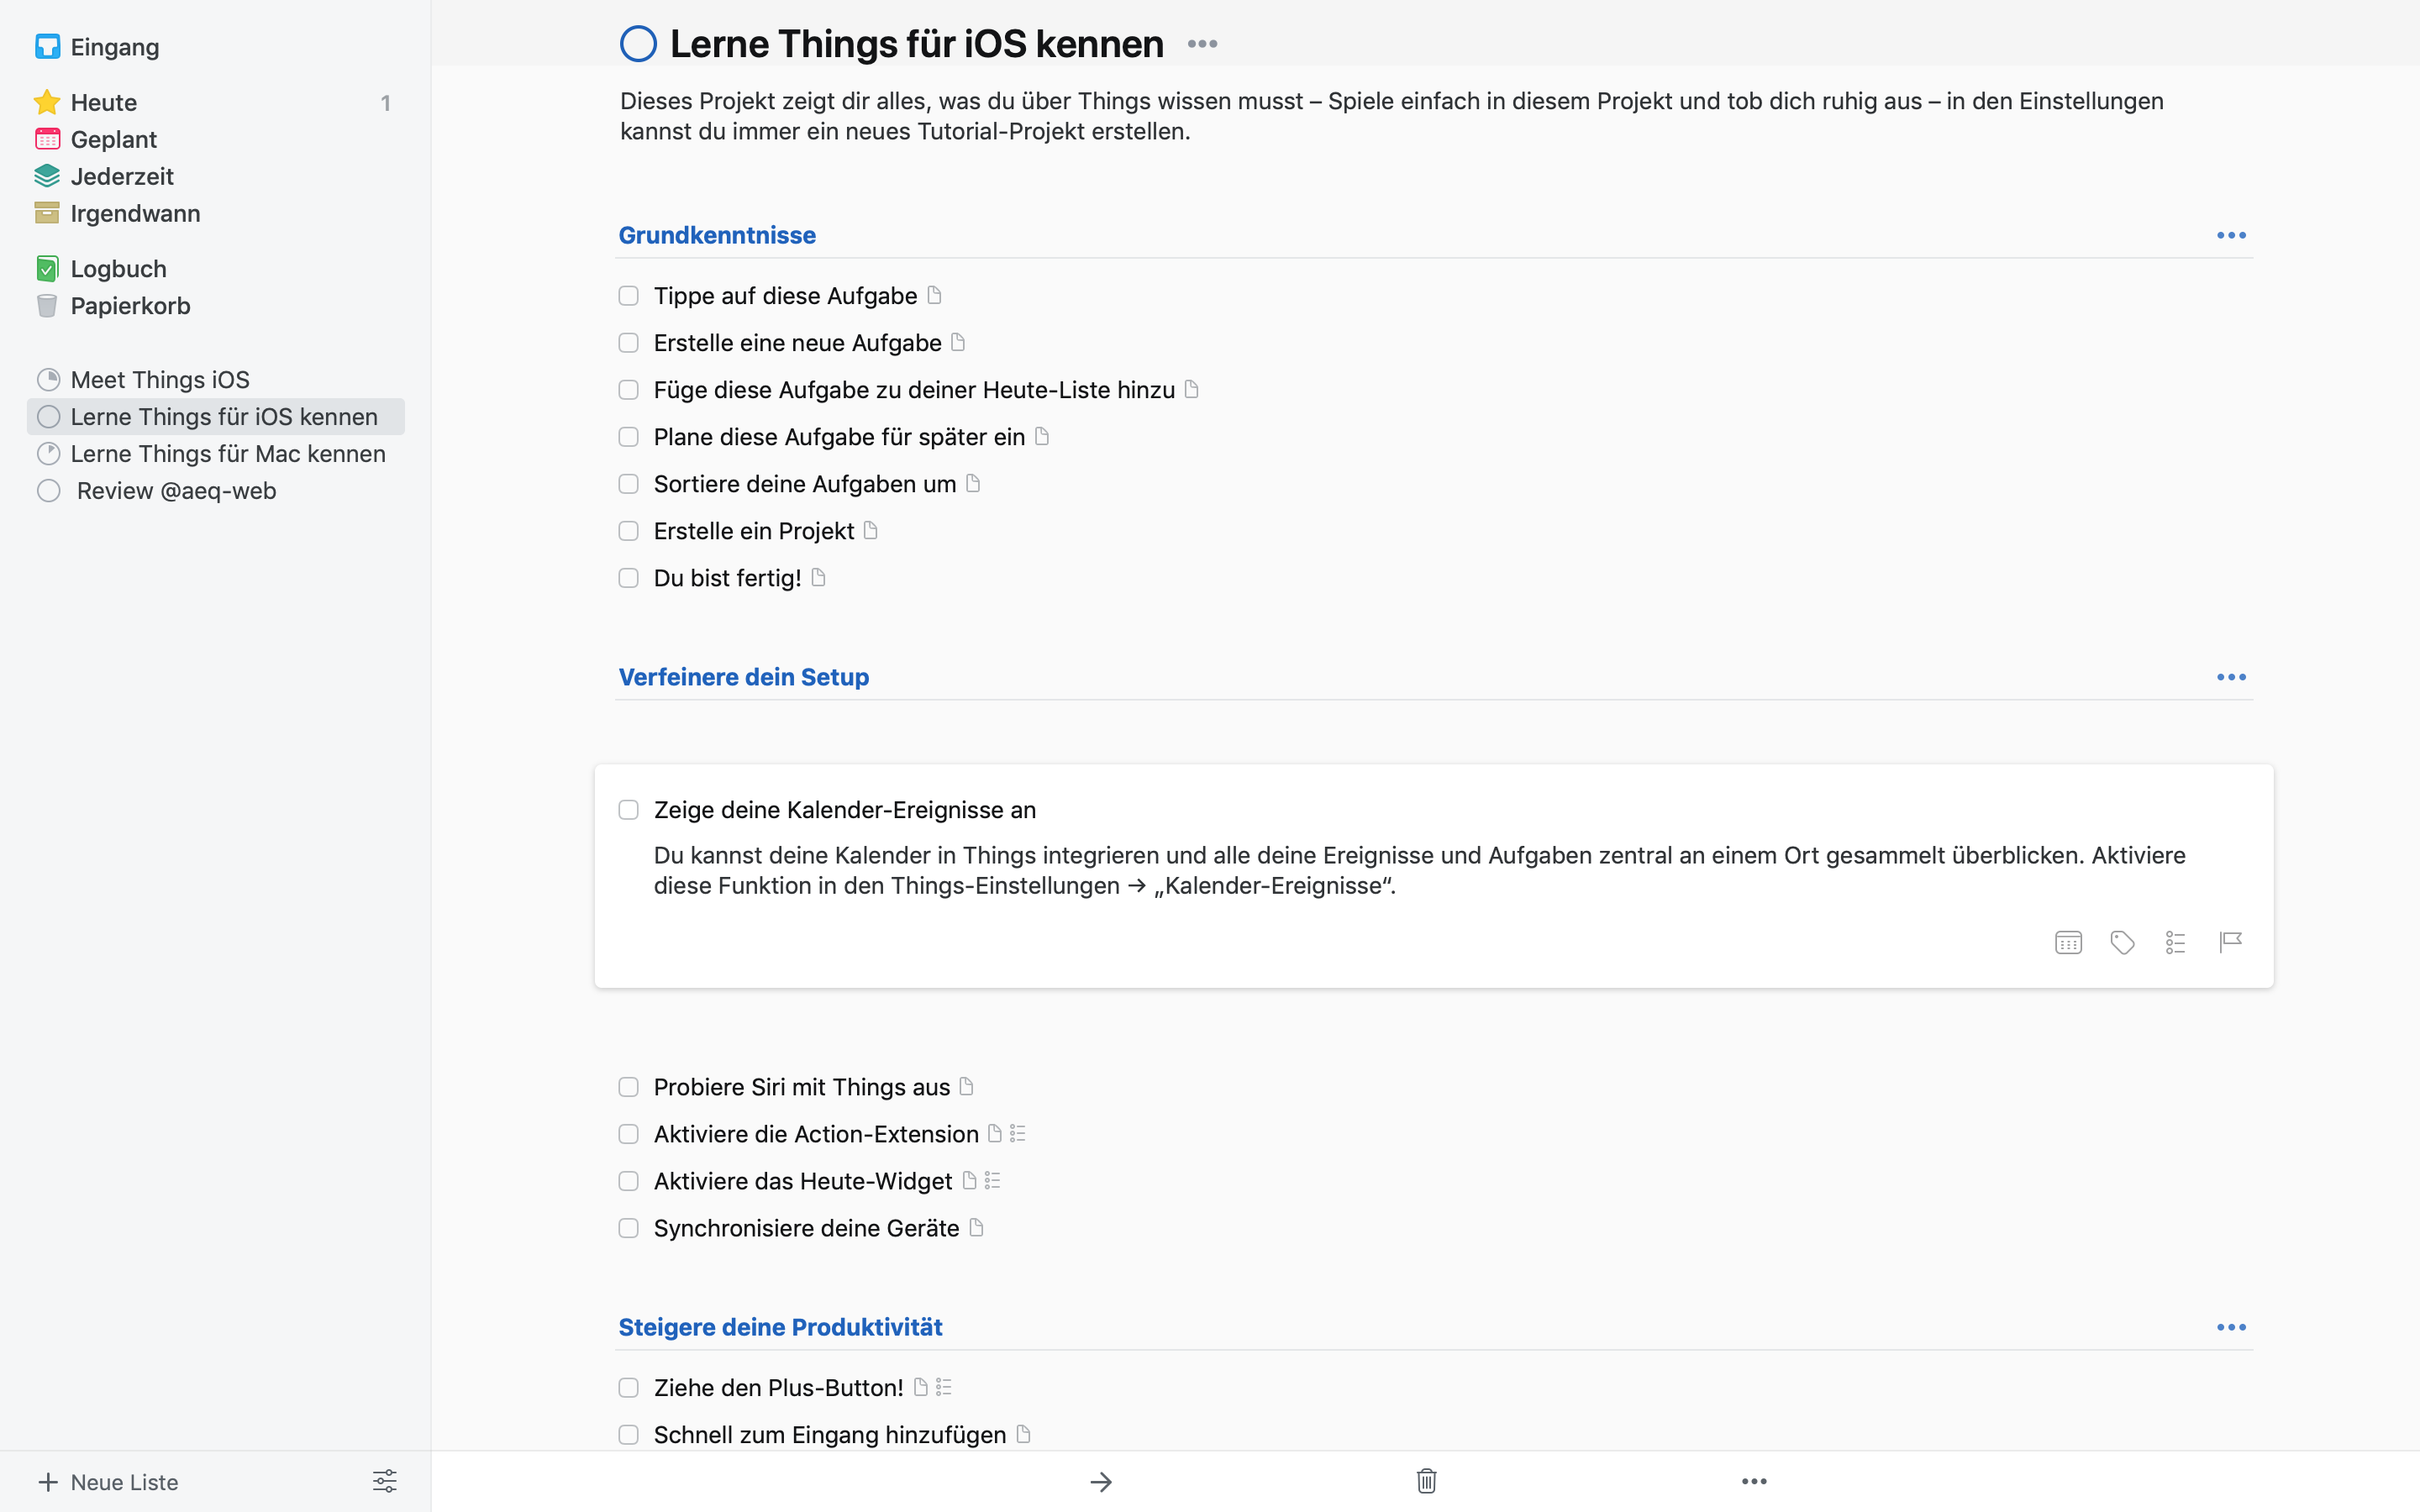2420x1512 pixels.
Task: Check the Zeige deine Kalender-Ereignisse an checkbox
Action: [x=628, y=810]
